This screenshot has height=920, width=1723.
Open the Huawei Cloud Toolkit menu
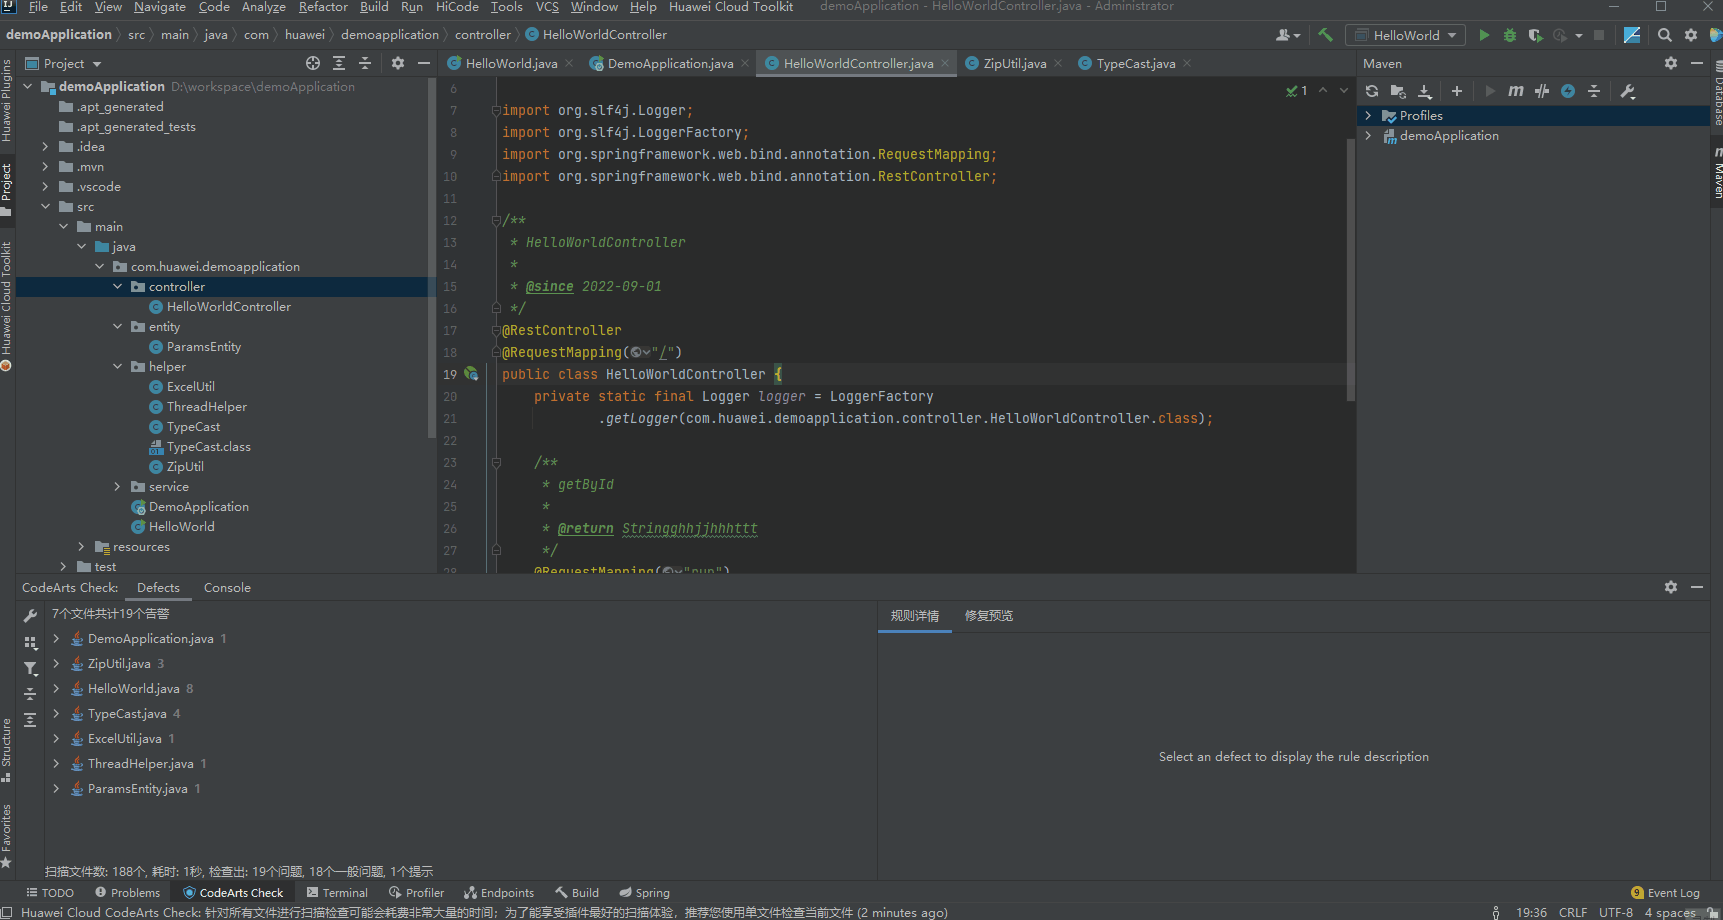[x=731, y=7]
